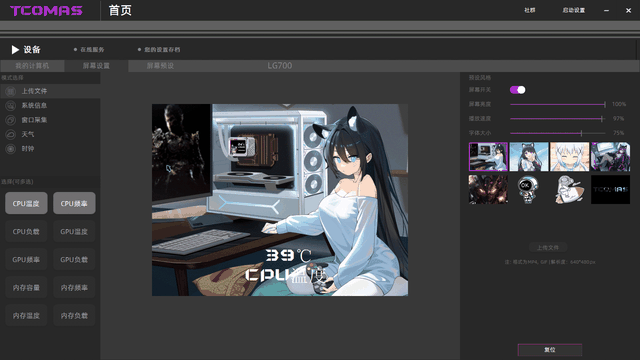Enable the GPU温度 display option

pyautogui.click(x=74, y=231)
